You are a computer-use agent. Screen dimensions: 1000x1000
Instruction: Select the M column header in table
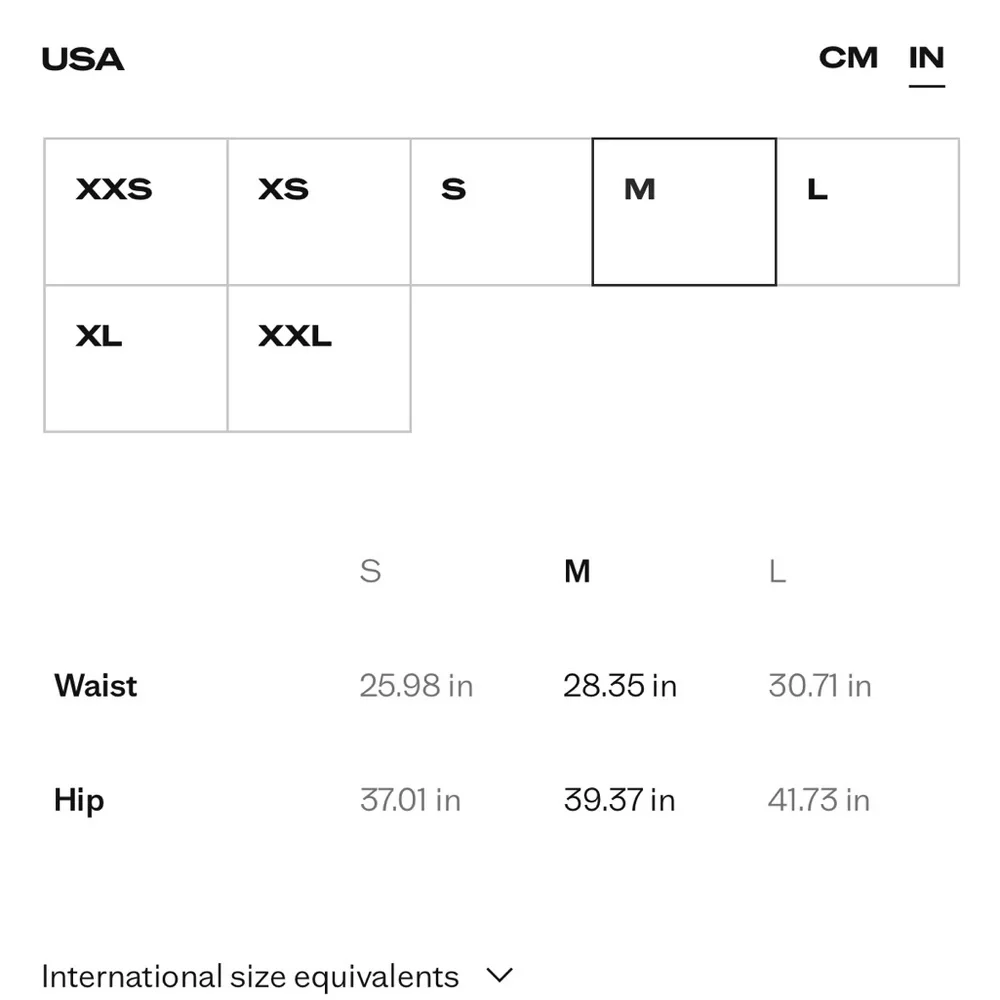click(577, 571)
